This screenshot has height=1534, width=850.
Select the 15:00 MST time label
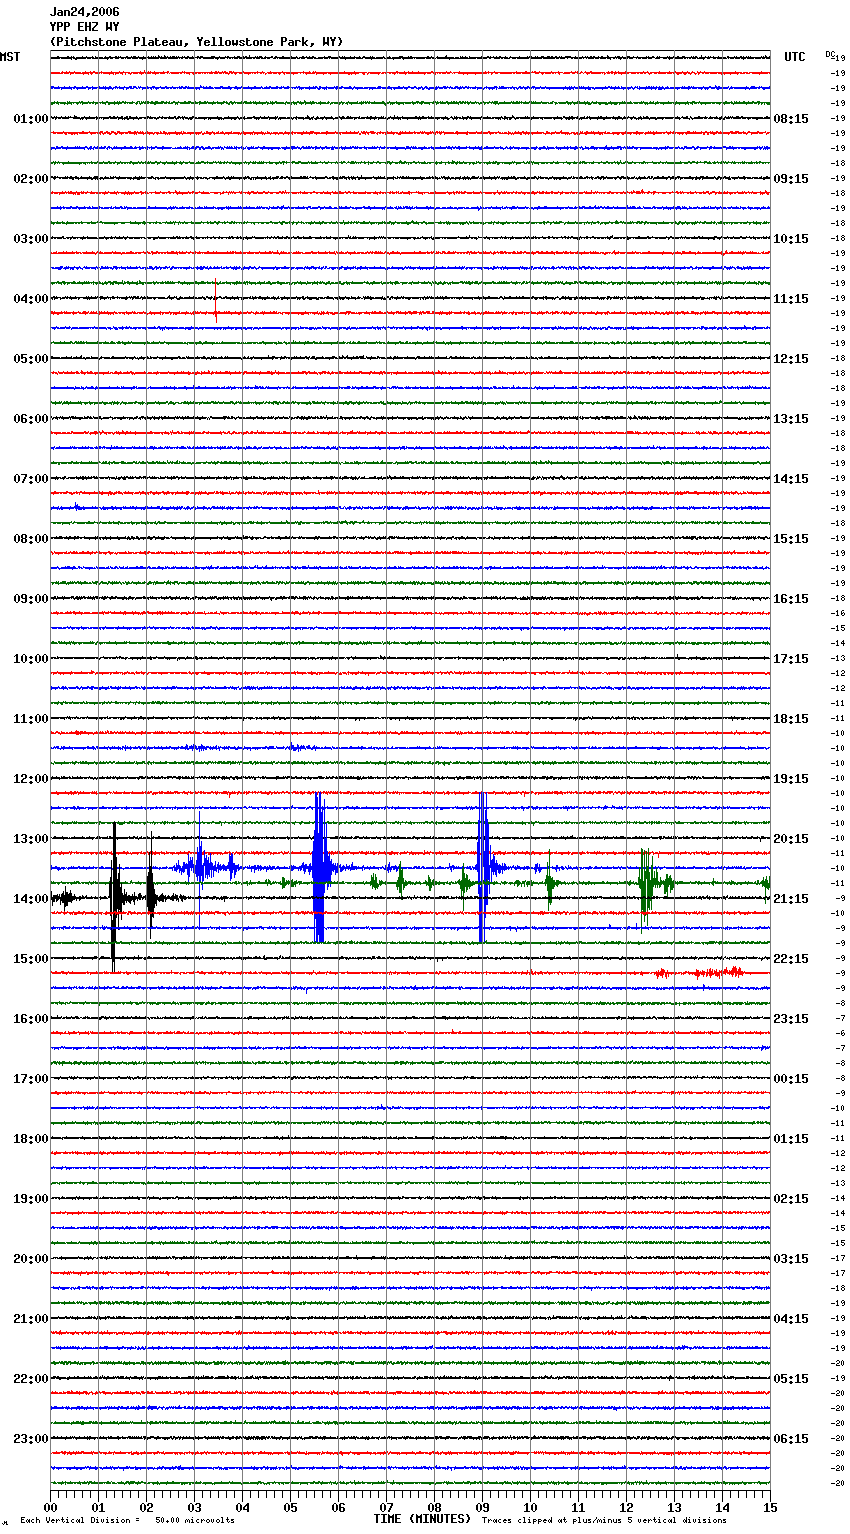30,959
